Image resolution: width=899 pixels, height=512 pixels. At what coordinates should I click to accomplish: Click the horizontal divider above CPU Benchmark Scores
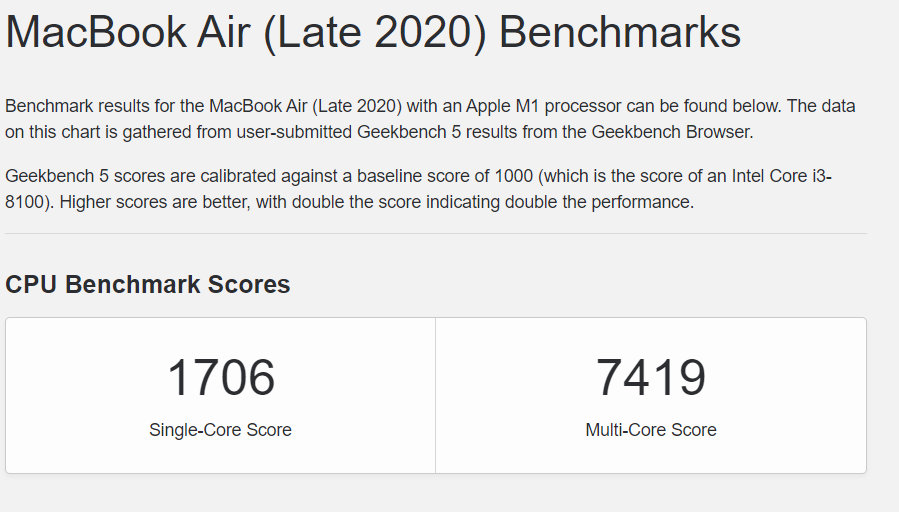pos(436,234)
